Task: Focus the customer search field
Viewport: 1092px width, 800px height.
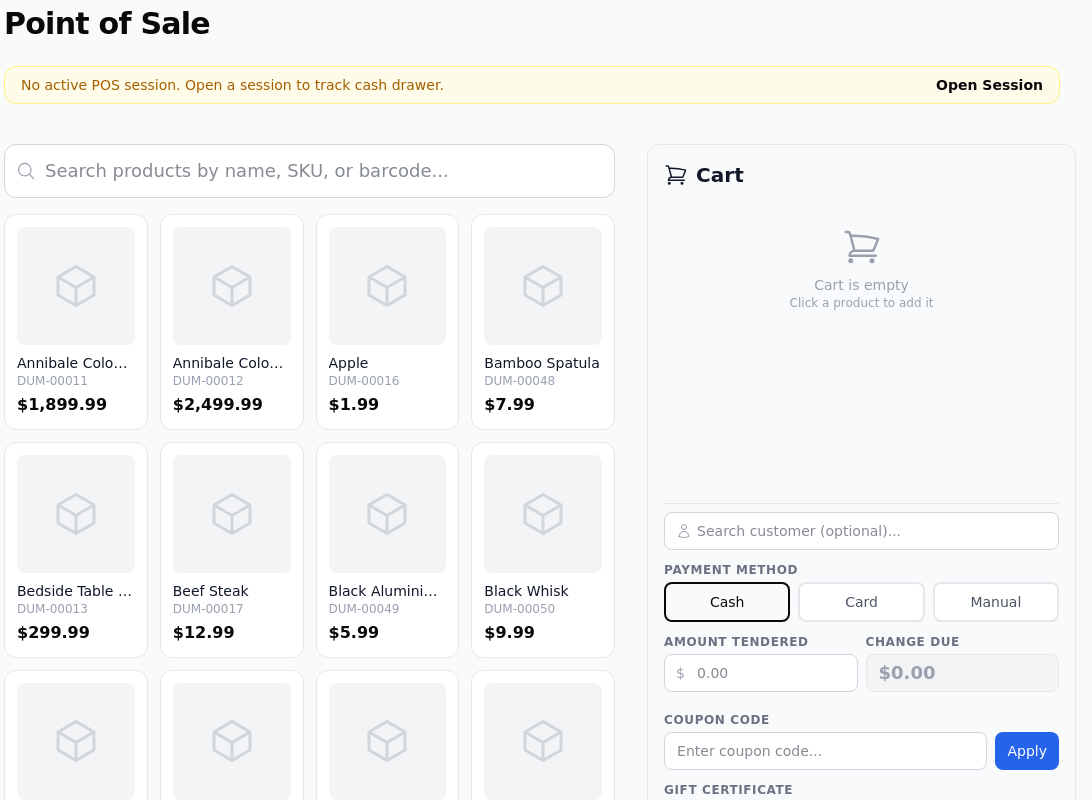Action: pos(861,531)
